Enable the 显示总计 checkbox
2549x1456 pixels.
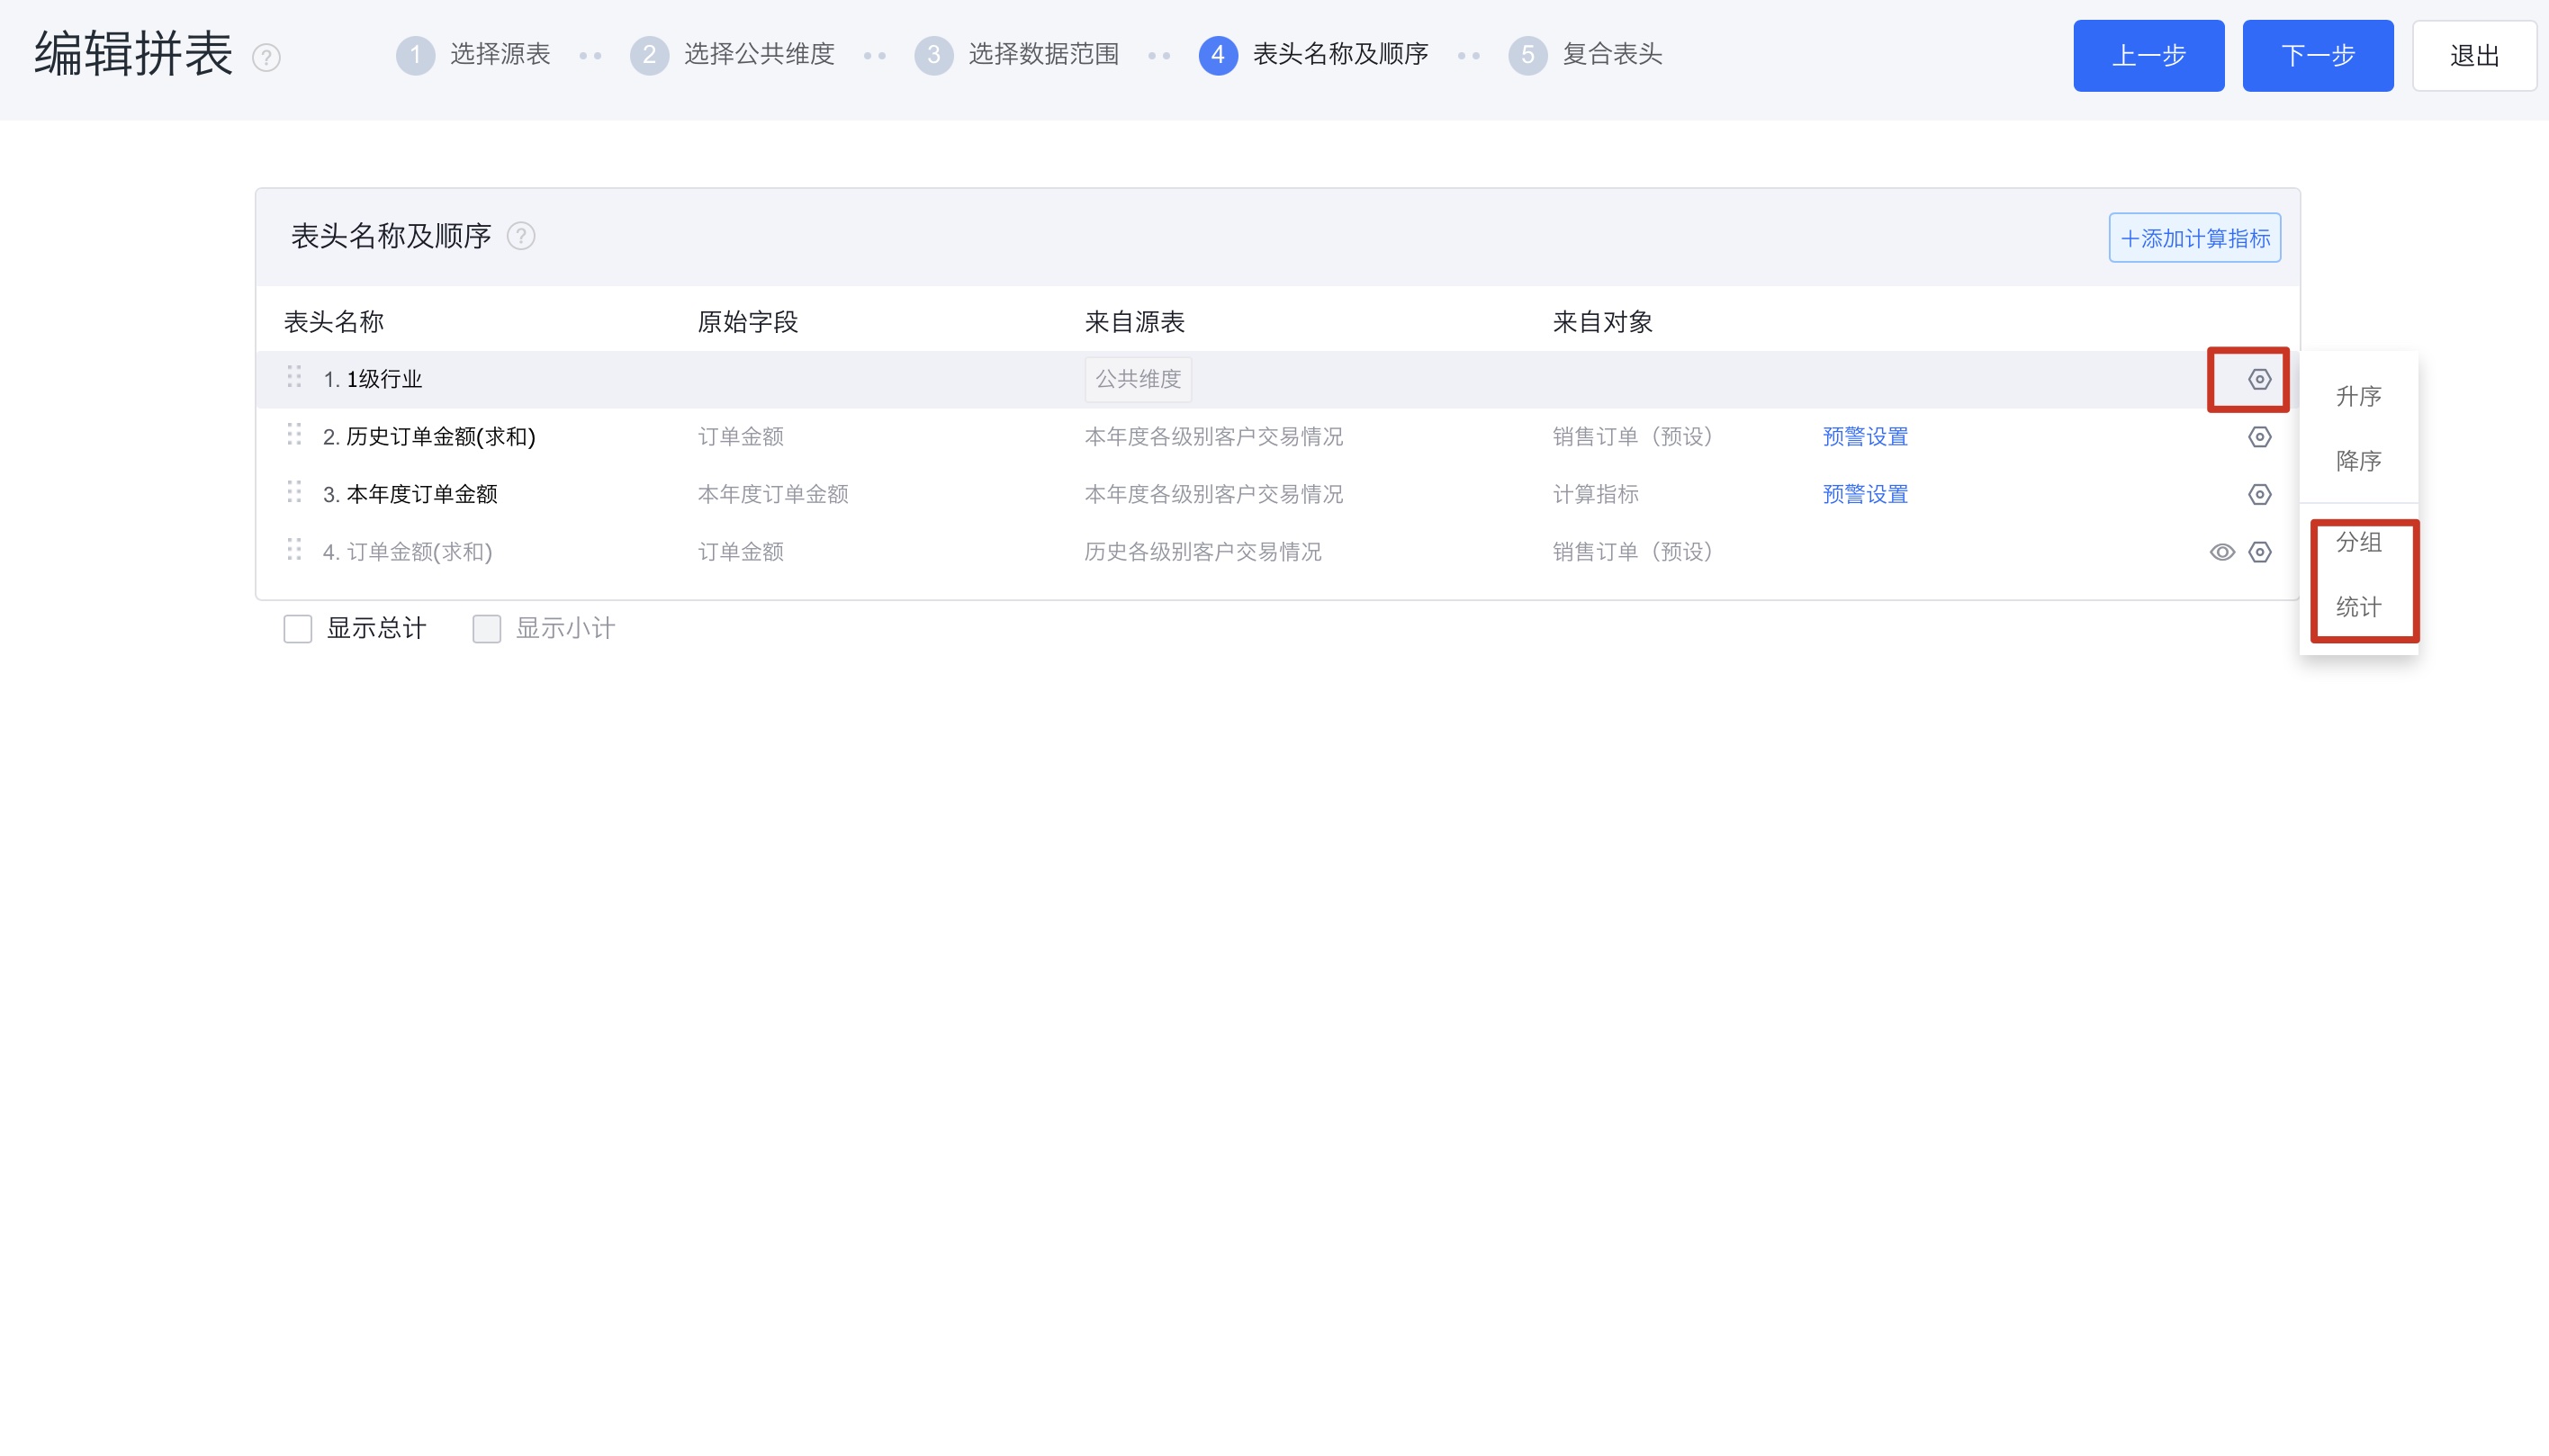[297, 628]
